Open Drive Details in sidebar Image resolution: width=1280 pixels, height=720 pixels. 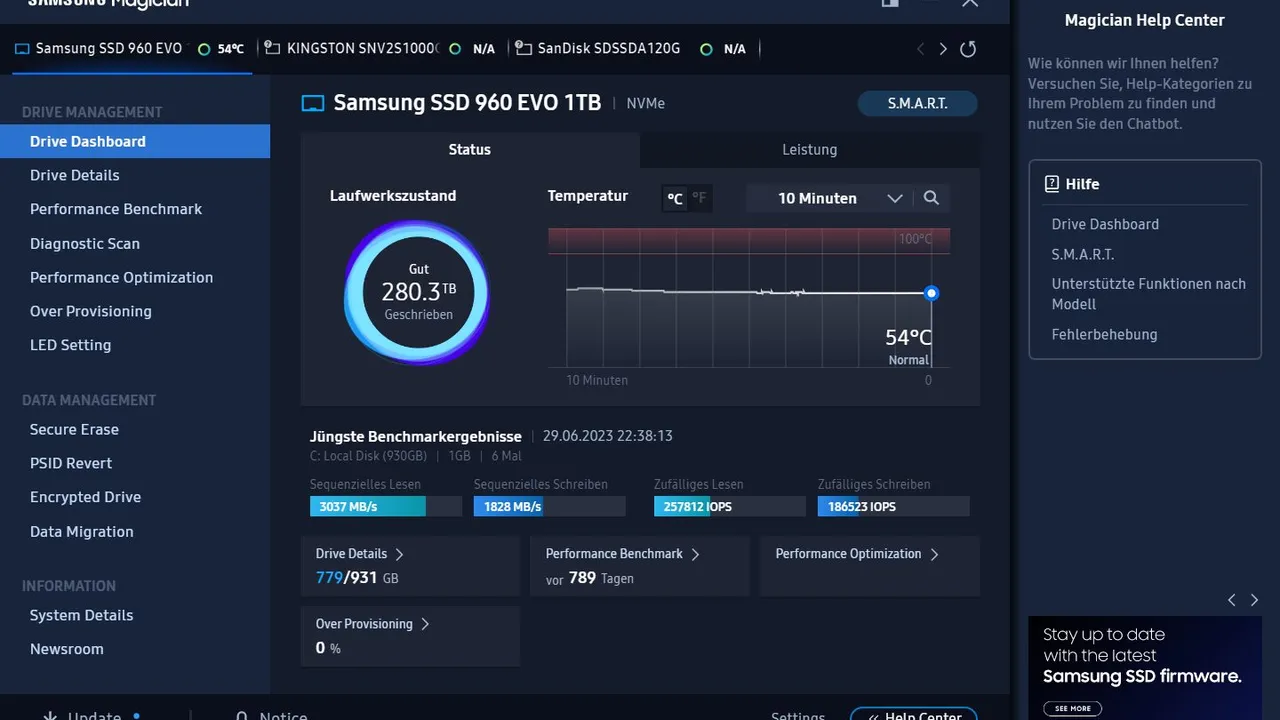click(135, 175)
